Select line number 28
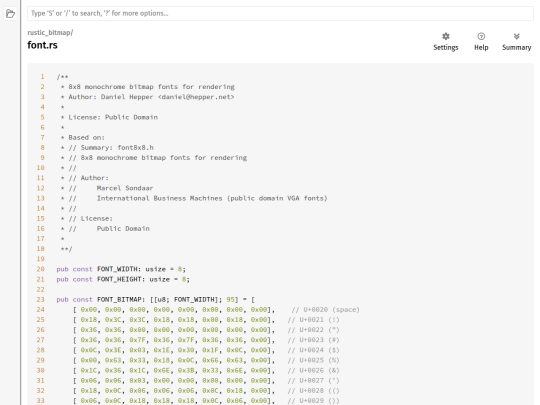 coord(41,350)
